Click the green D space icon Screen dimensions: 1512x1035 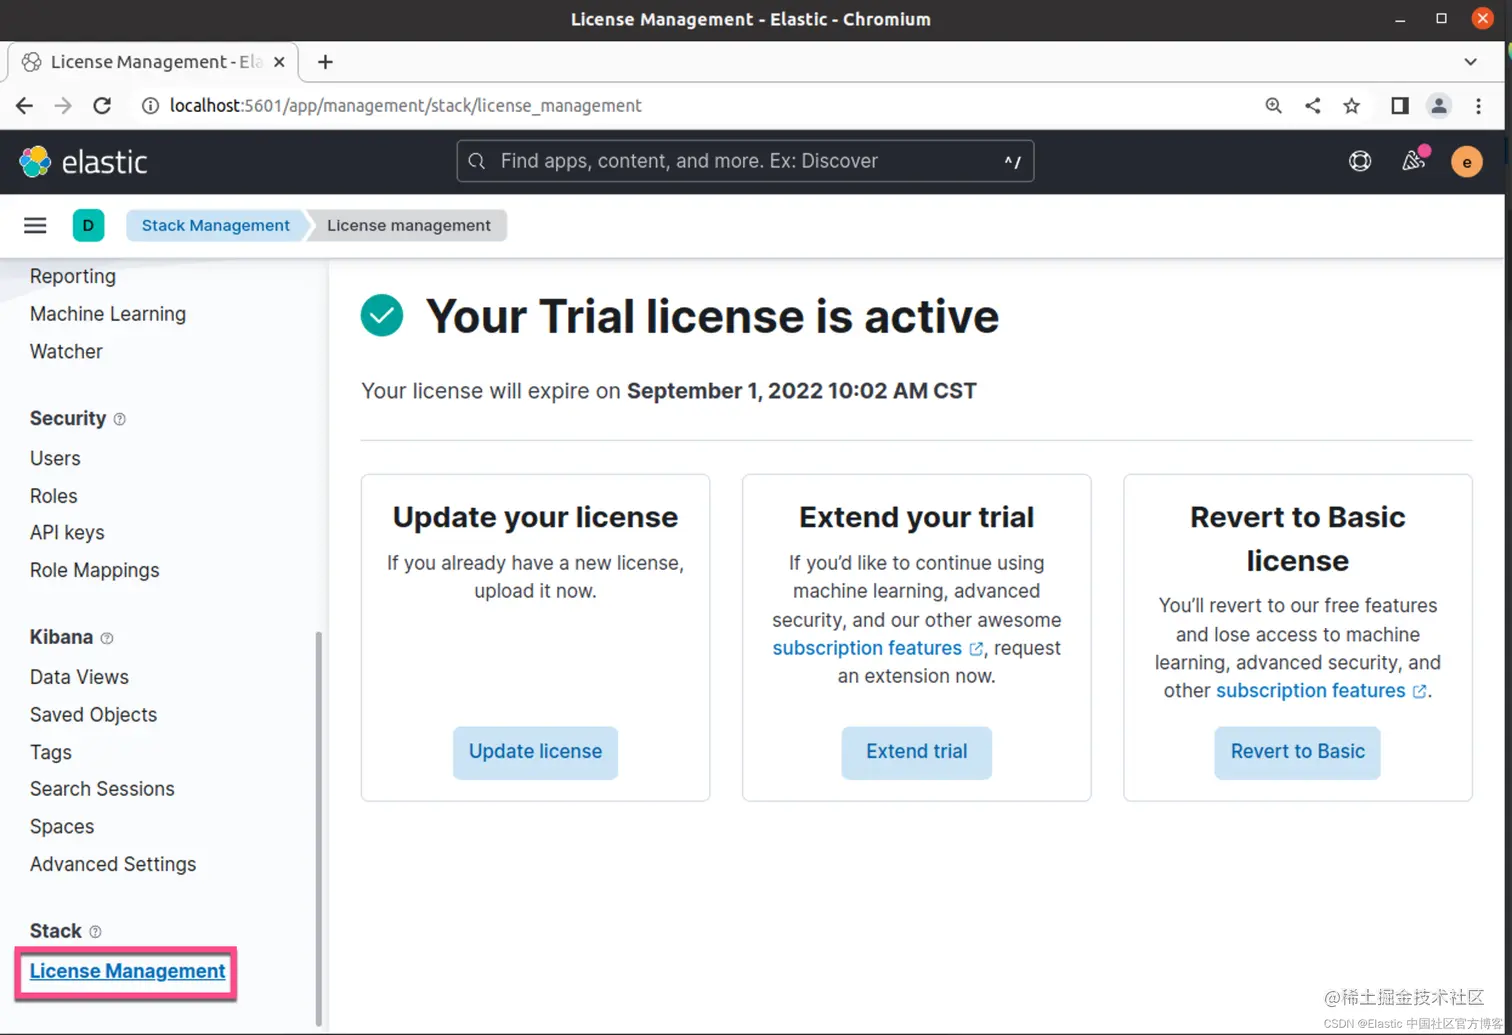(88, 225)
